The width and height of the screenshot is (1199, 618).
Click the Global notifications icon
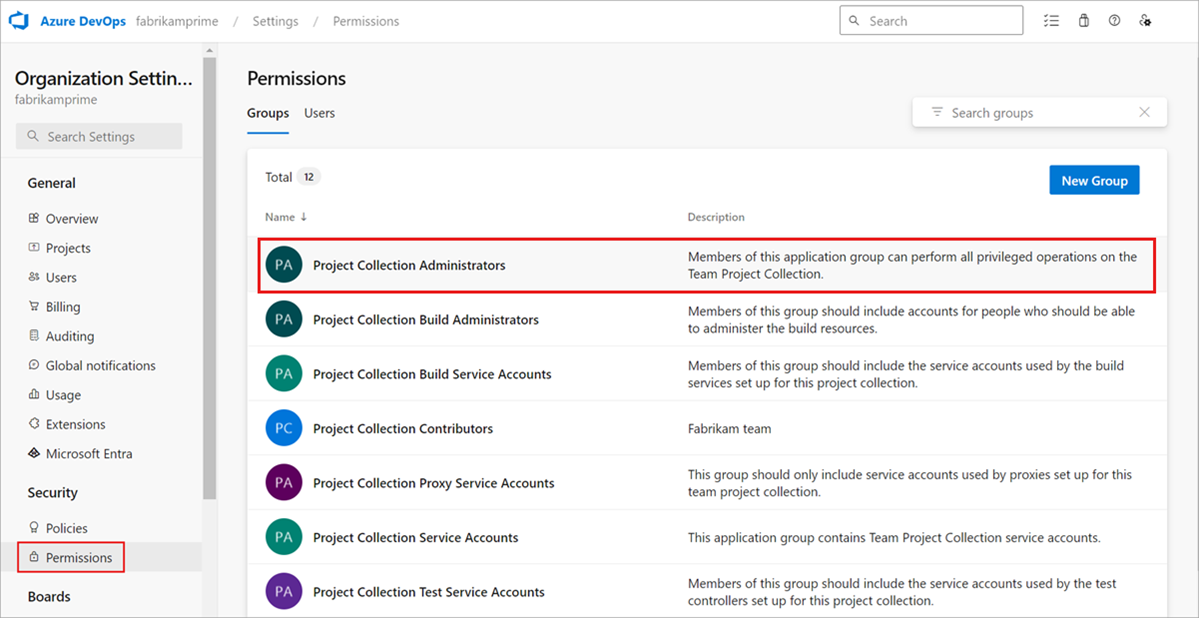[x=33, y=365]
